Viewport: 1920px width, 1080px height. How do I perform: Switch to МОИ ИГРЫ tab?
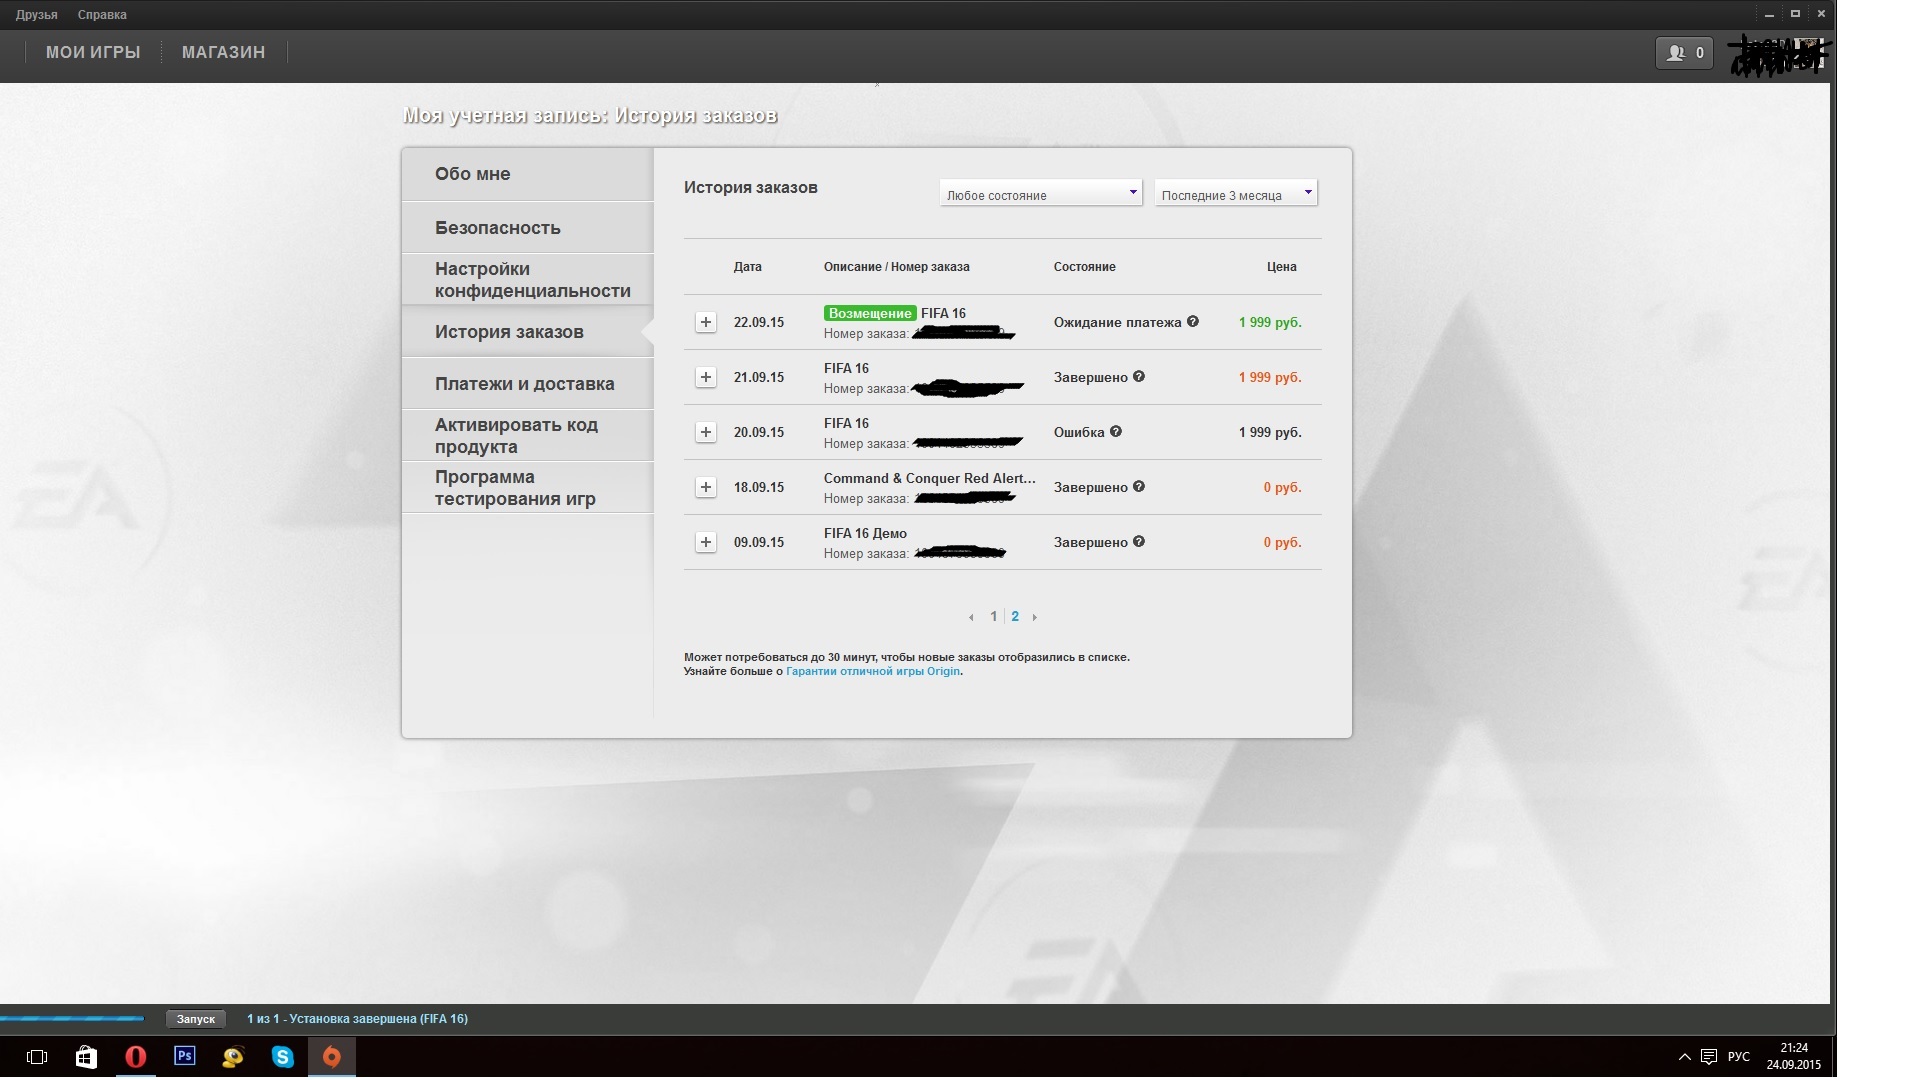93,52
